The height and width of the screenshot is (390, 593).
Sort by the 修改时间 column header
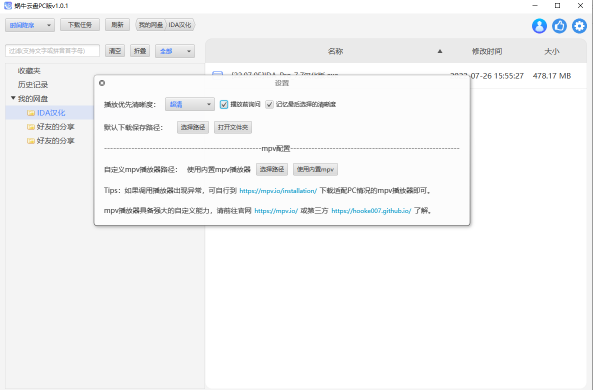(x=487, y=51)
